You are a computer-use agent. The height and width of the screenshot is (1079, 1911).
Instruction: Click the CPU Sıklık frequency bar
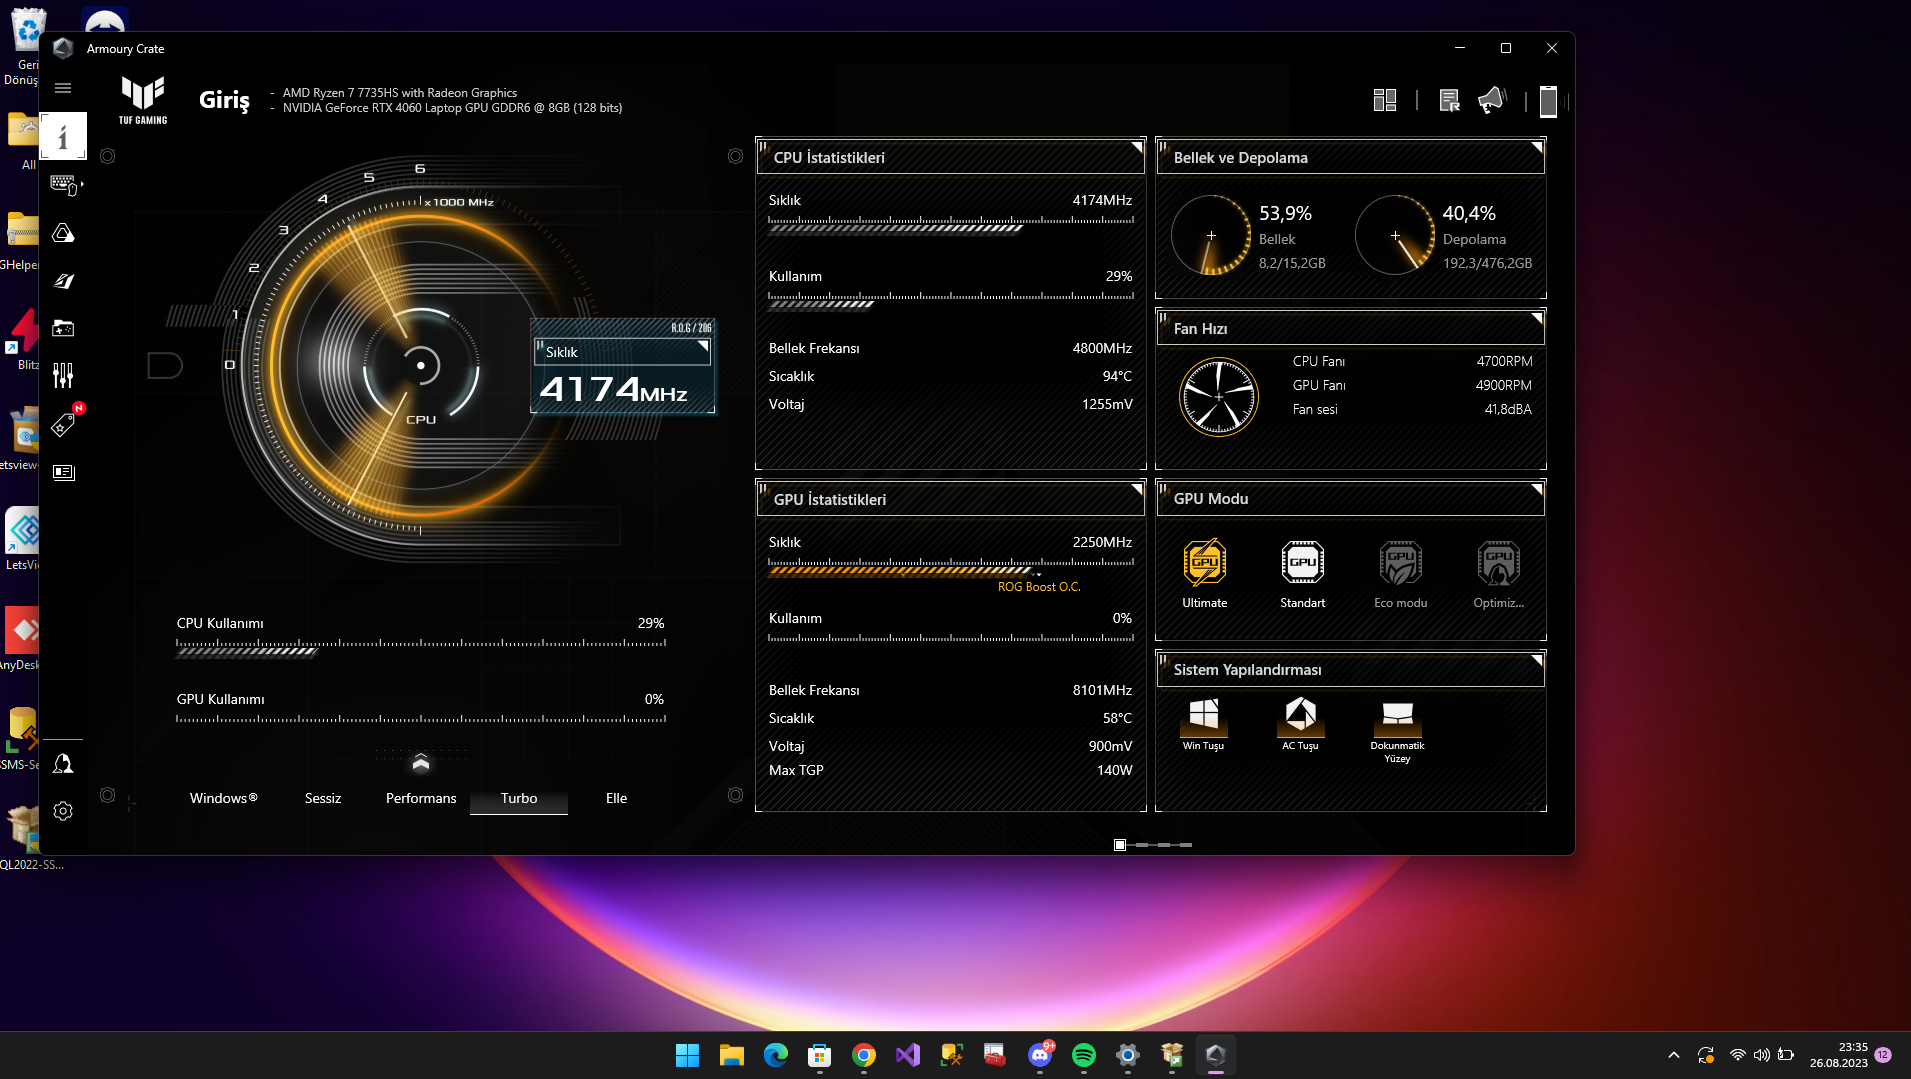pyautogui.click(x=951, y=225)
